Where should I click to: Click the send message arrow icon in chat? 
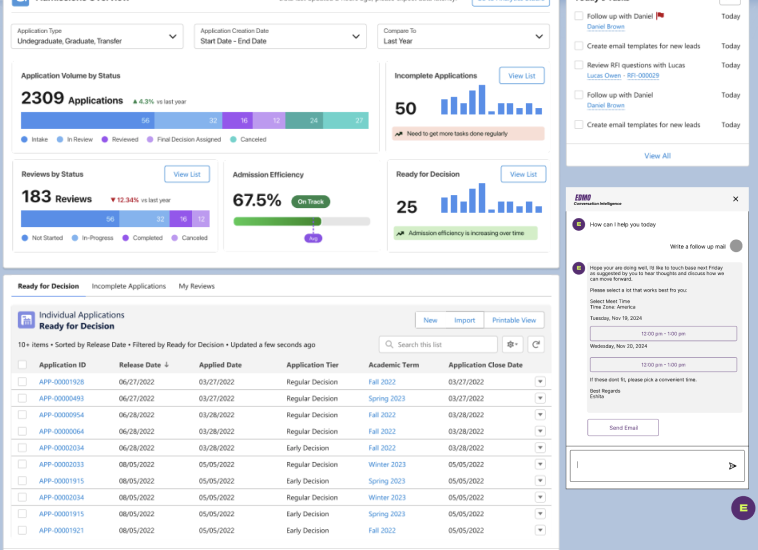(x=732, y=465)
